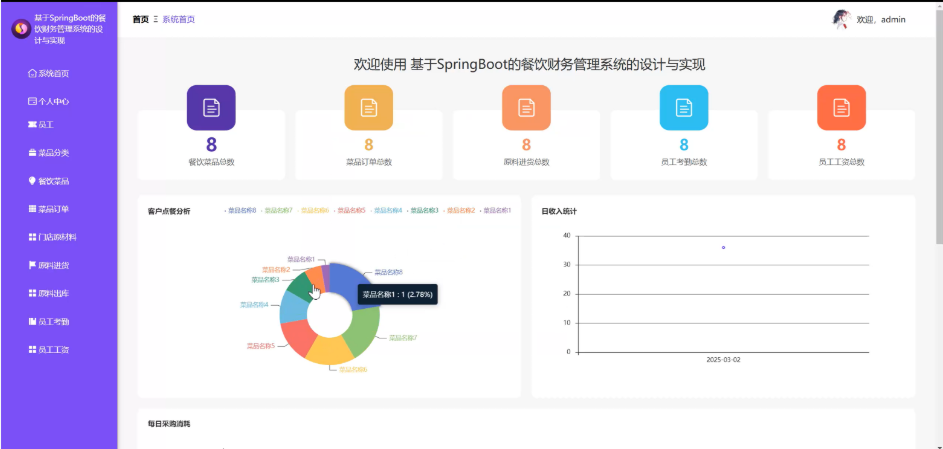The image size is (943, 449).
Task: Click the admin avatar picture
Action: coord(841,19)
